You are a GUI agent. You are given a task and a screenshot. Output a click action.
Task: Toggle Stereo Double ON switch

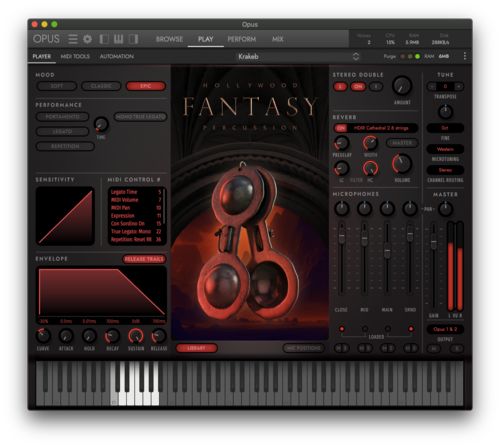pyautogui.click(x=358, y=87)
